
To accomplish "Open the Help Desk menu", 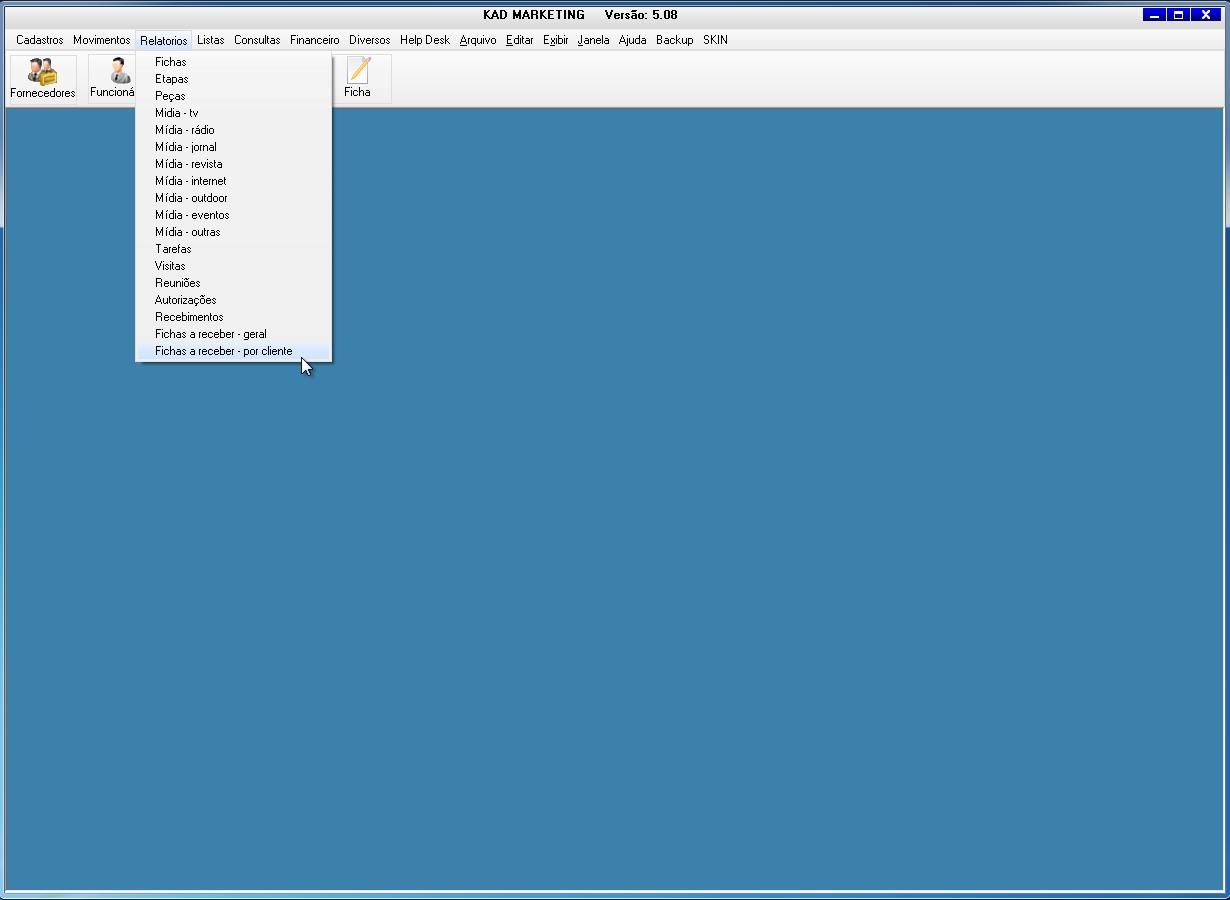I will tap(425, 40).
